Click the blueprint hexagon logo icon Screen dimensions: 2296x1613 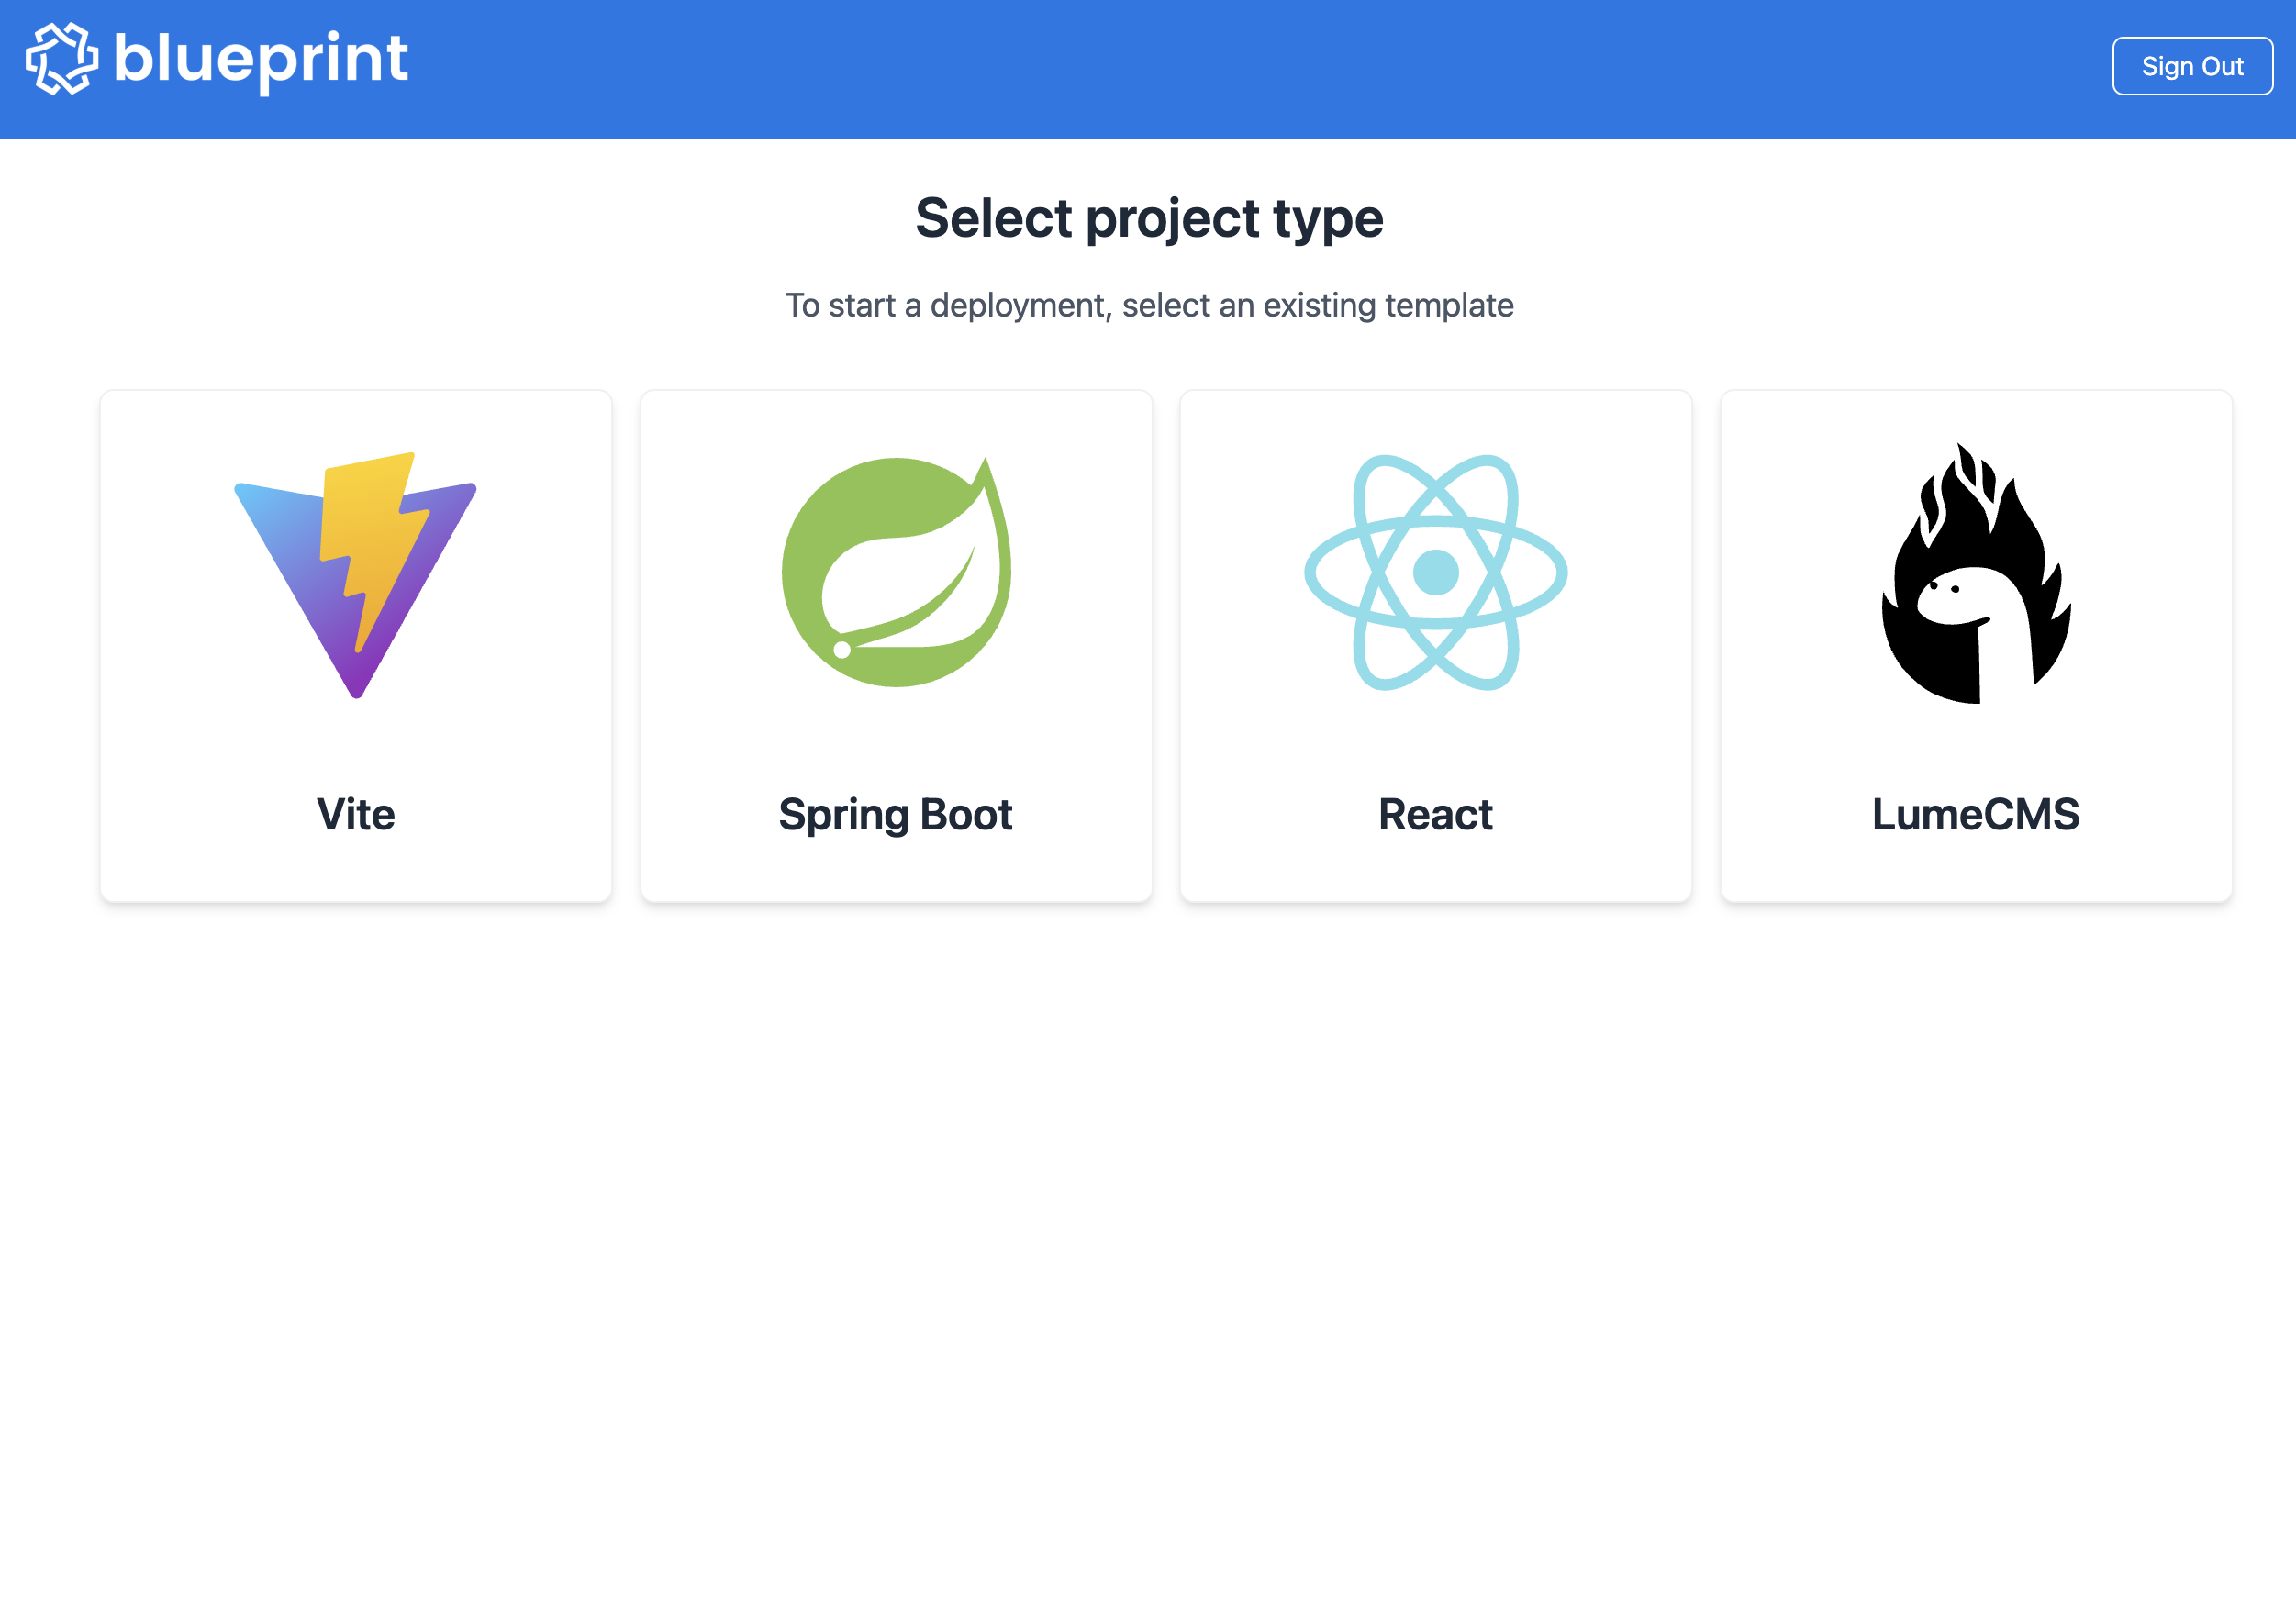click(62, 59)
